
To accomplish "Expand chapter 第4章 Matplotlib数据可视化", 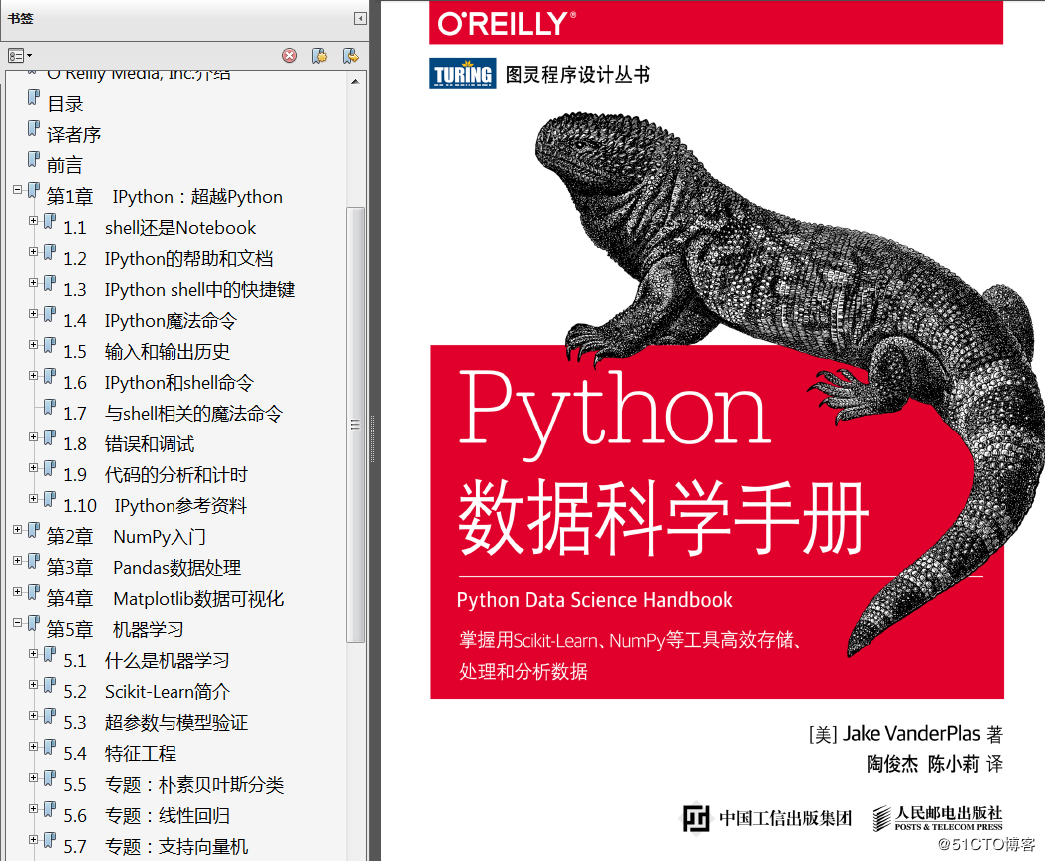I will click(x=18, y=592).
